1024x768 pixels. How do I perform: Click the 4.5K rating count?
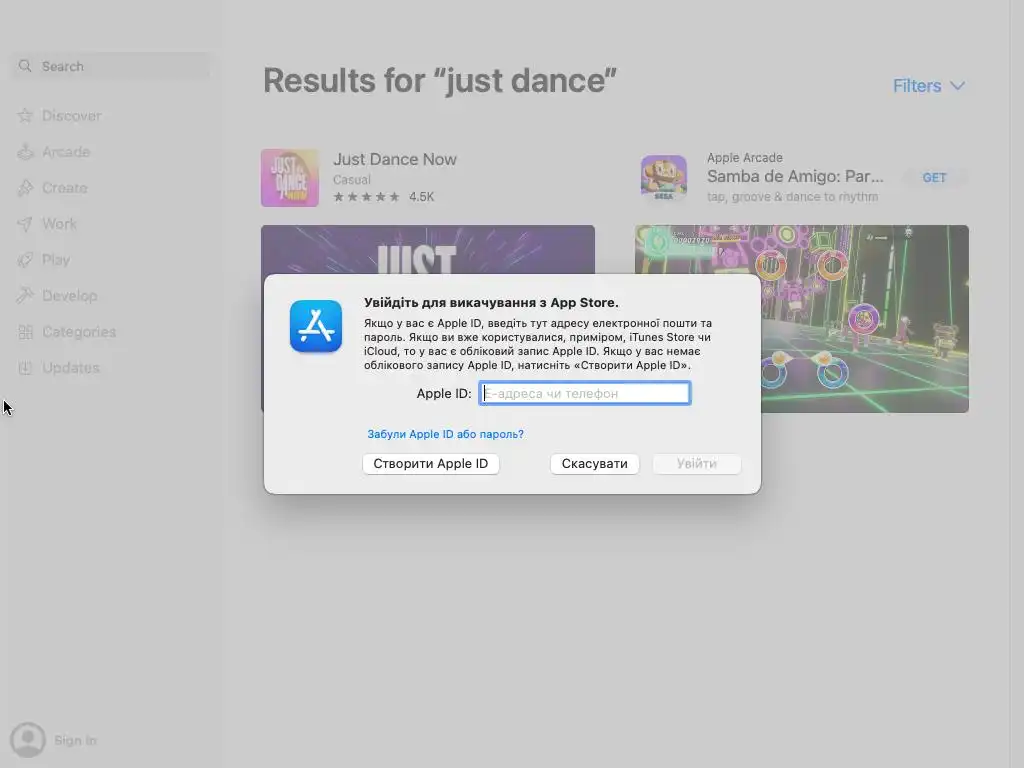(x=421, y=197)
